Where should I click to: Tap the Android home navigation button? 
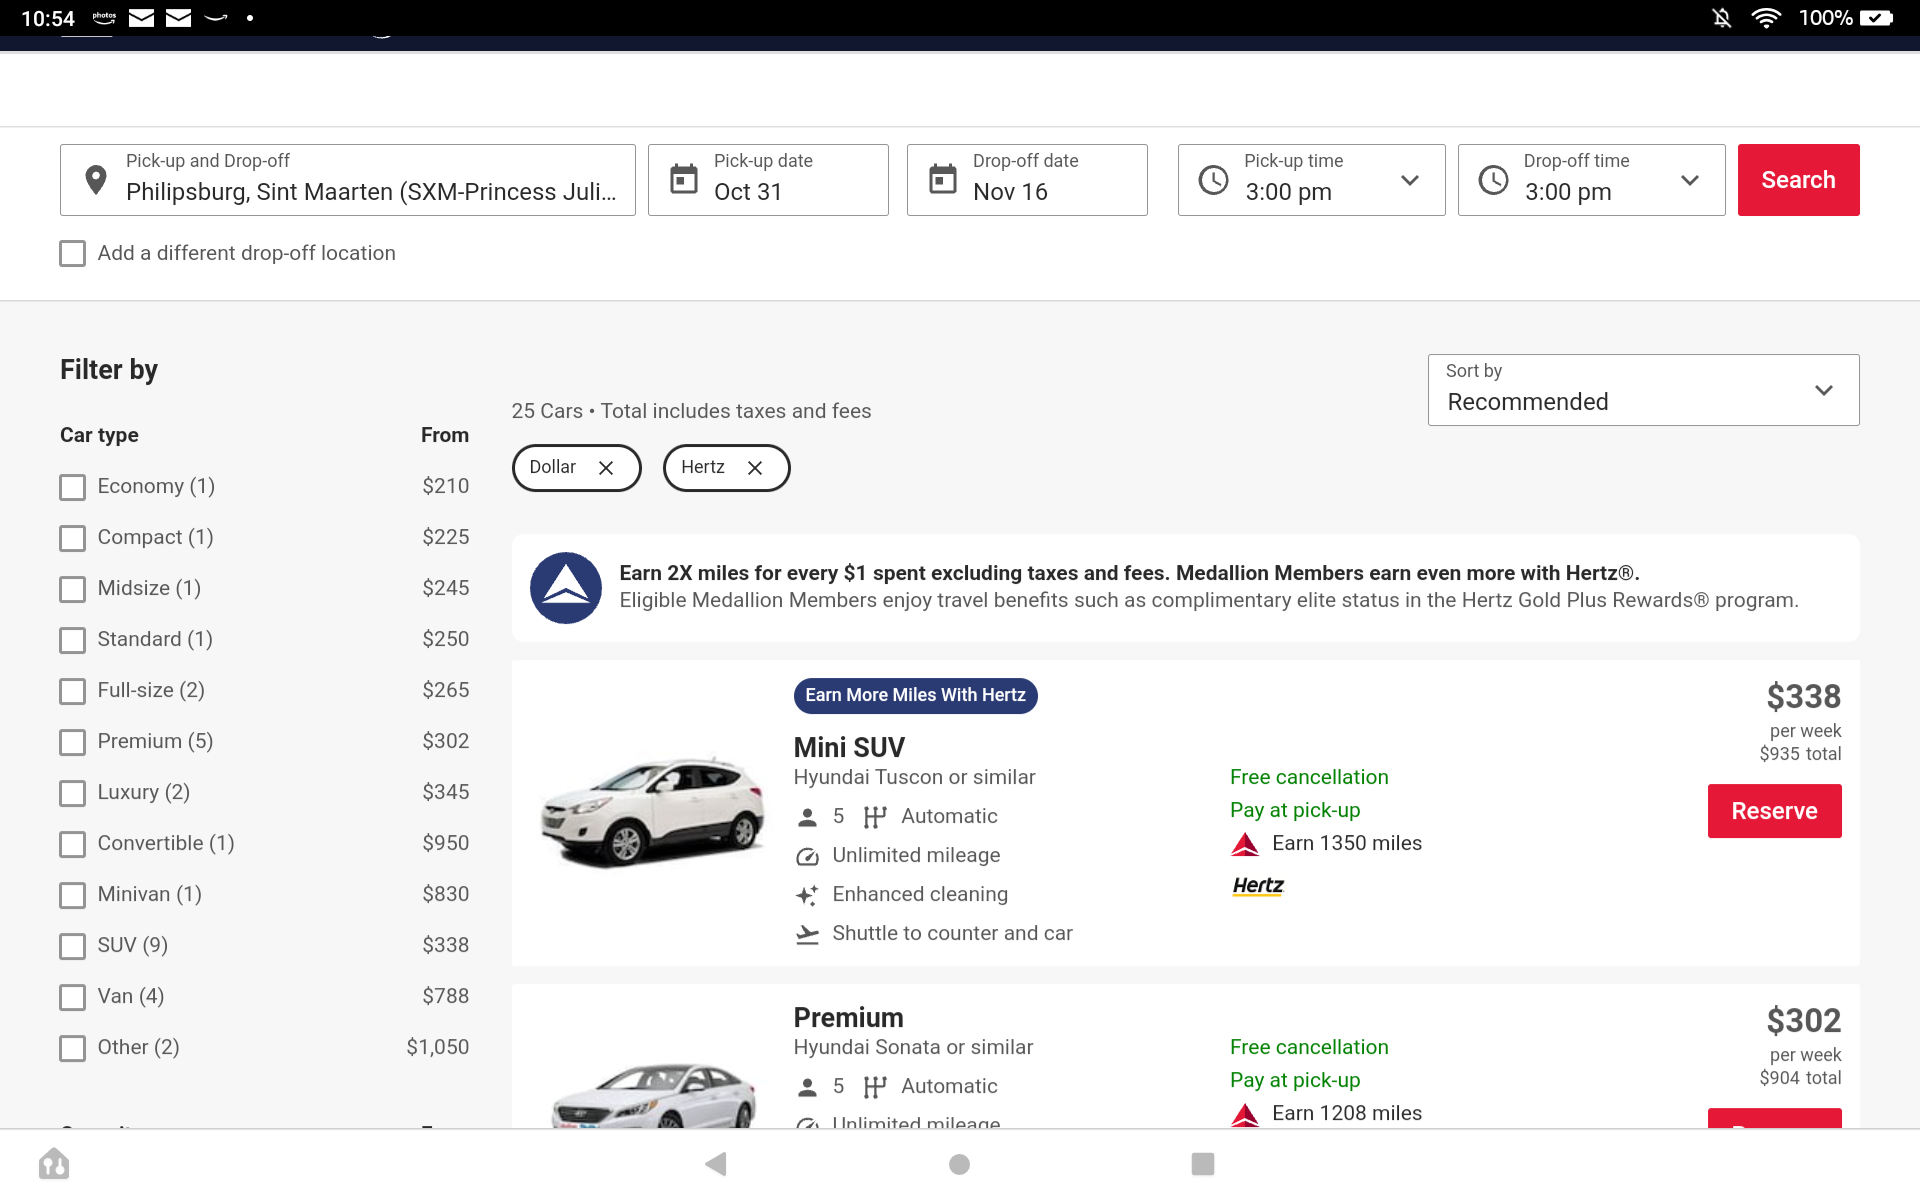960,1164
